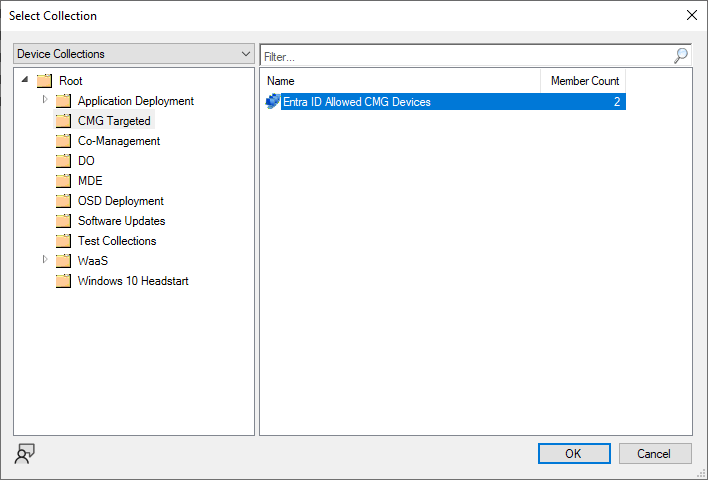
Task: Click into the Filter text field
Action: point(465,56)
